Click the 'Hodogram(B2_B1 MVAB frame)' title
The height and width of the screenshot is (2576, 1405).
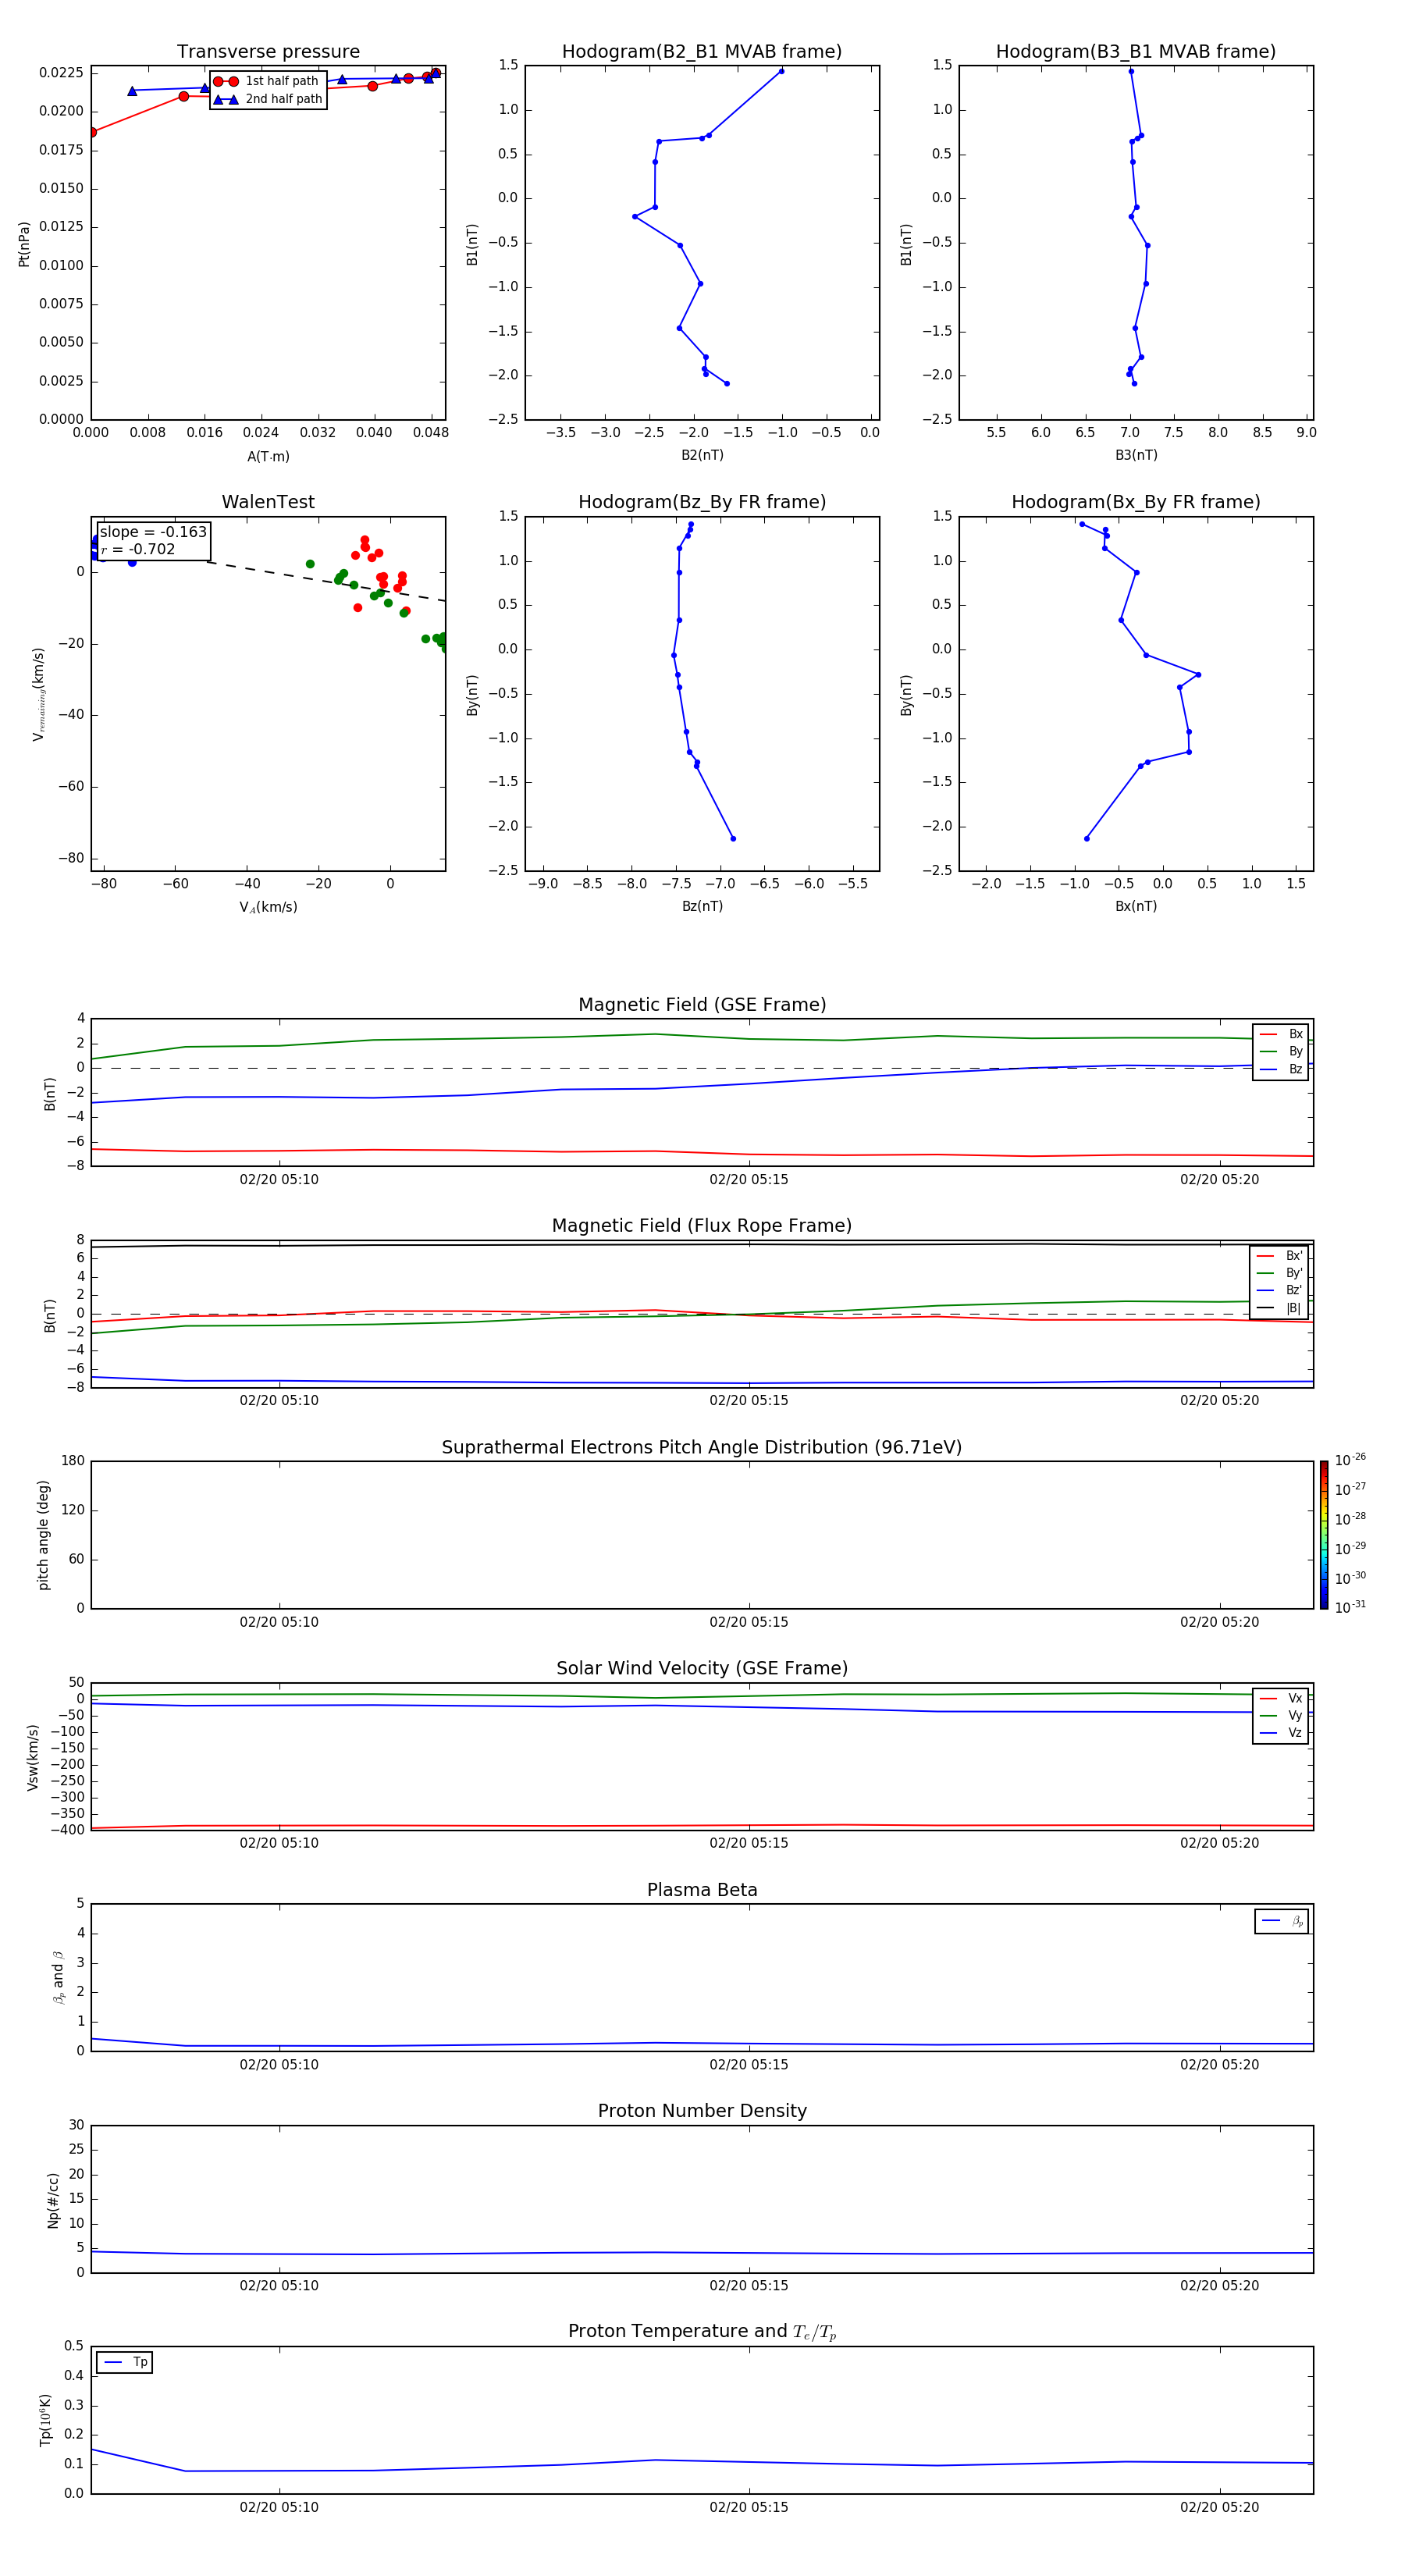702,52
